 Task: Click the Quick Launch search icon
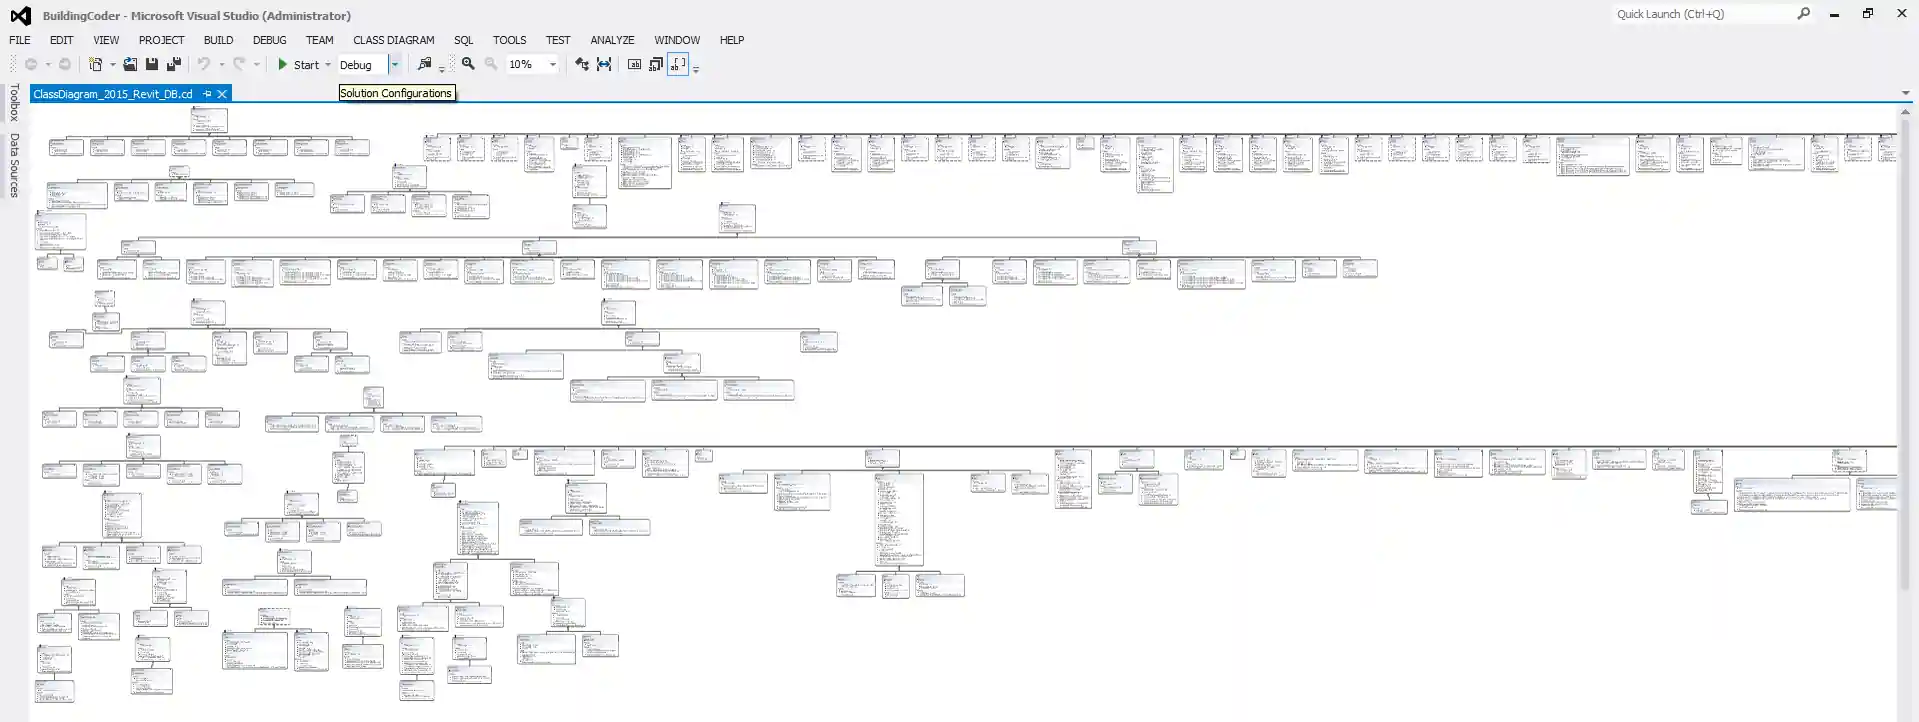(1803, 14)
